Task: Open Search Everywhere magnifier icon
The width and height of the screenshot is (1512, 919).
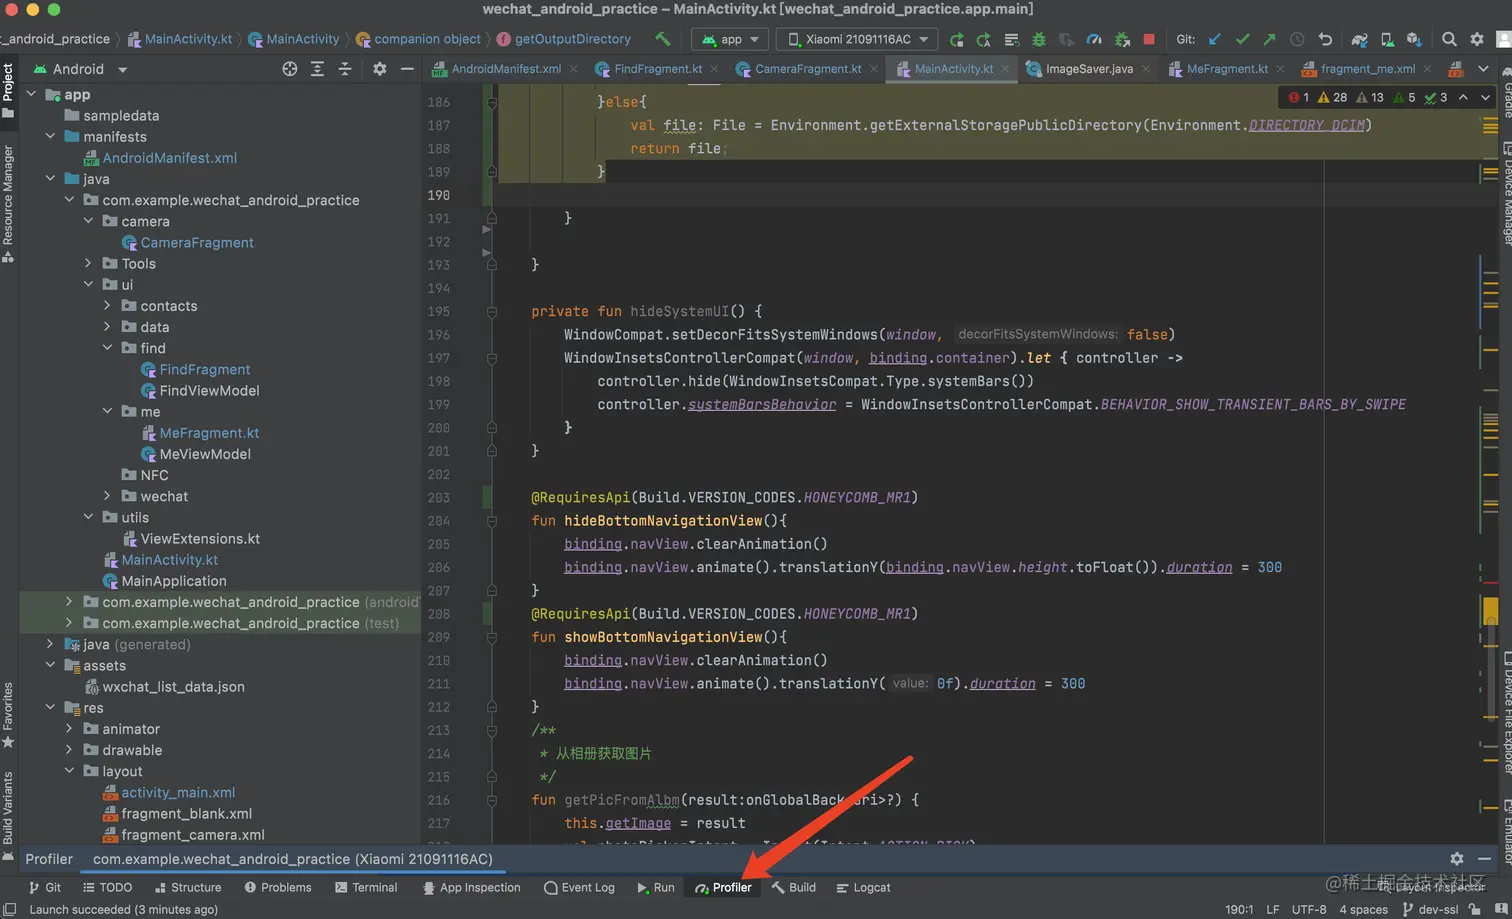Action: point(1449,39)
